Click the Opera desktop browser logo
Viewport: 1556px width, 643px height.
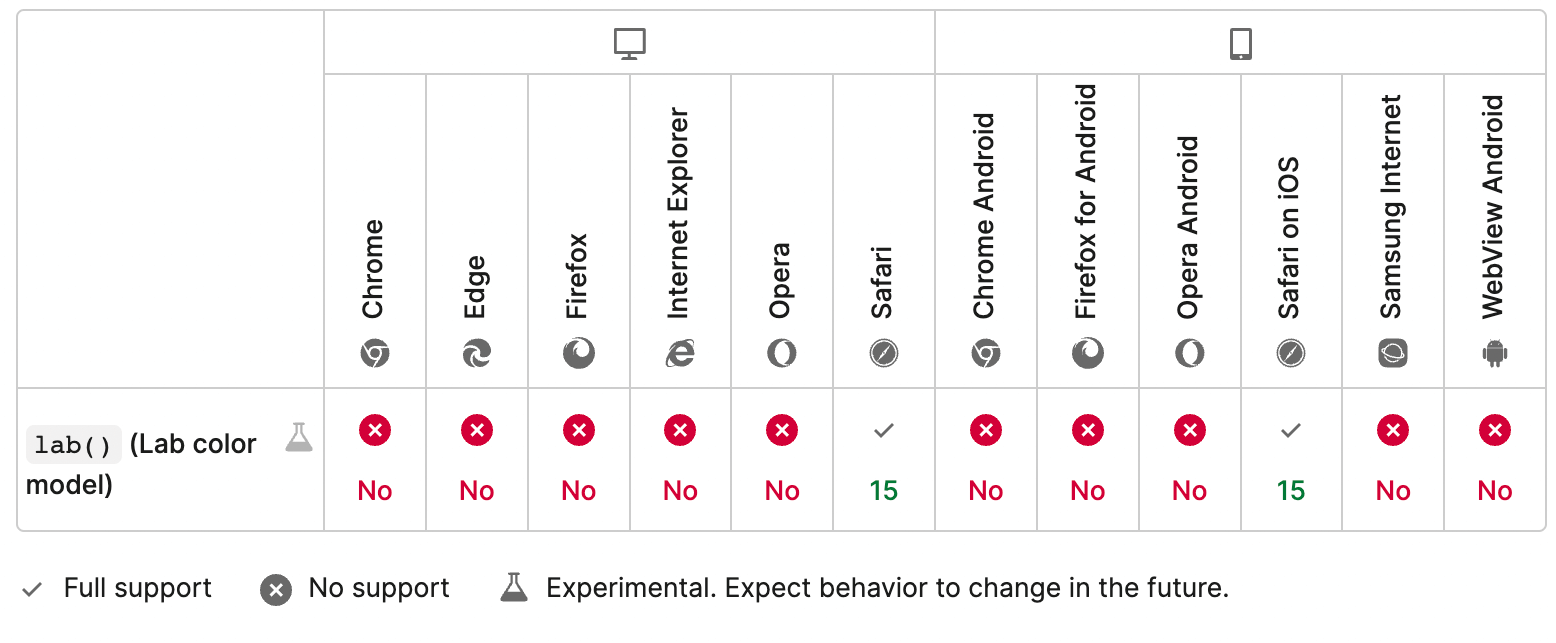pos(782,353)
